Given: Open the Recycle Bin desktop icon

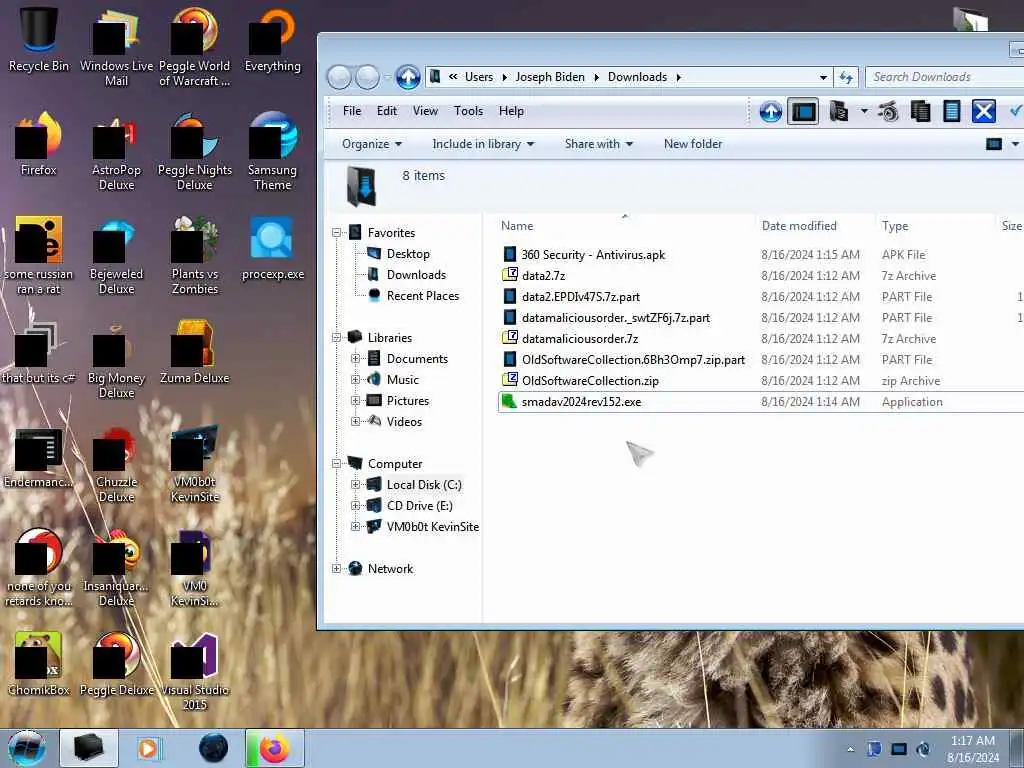Looking at the screenshot, I should pos(38,39).
